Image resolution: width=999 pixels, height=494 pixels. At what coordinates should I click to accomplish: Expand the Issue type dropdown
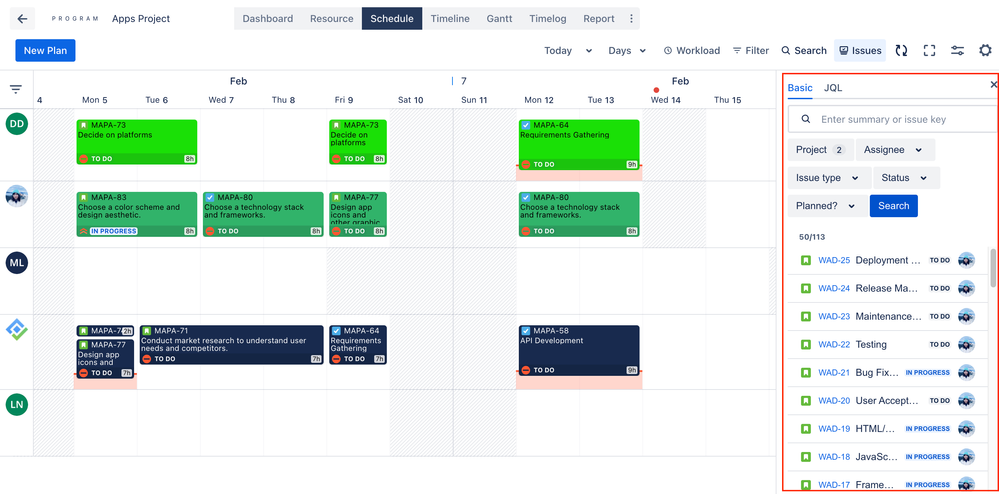830,178
